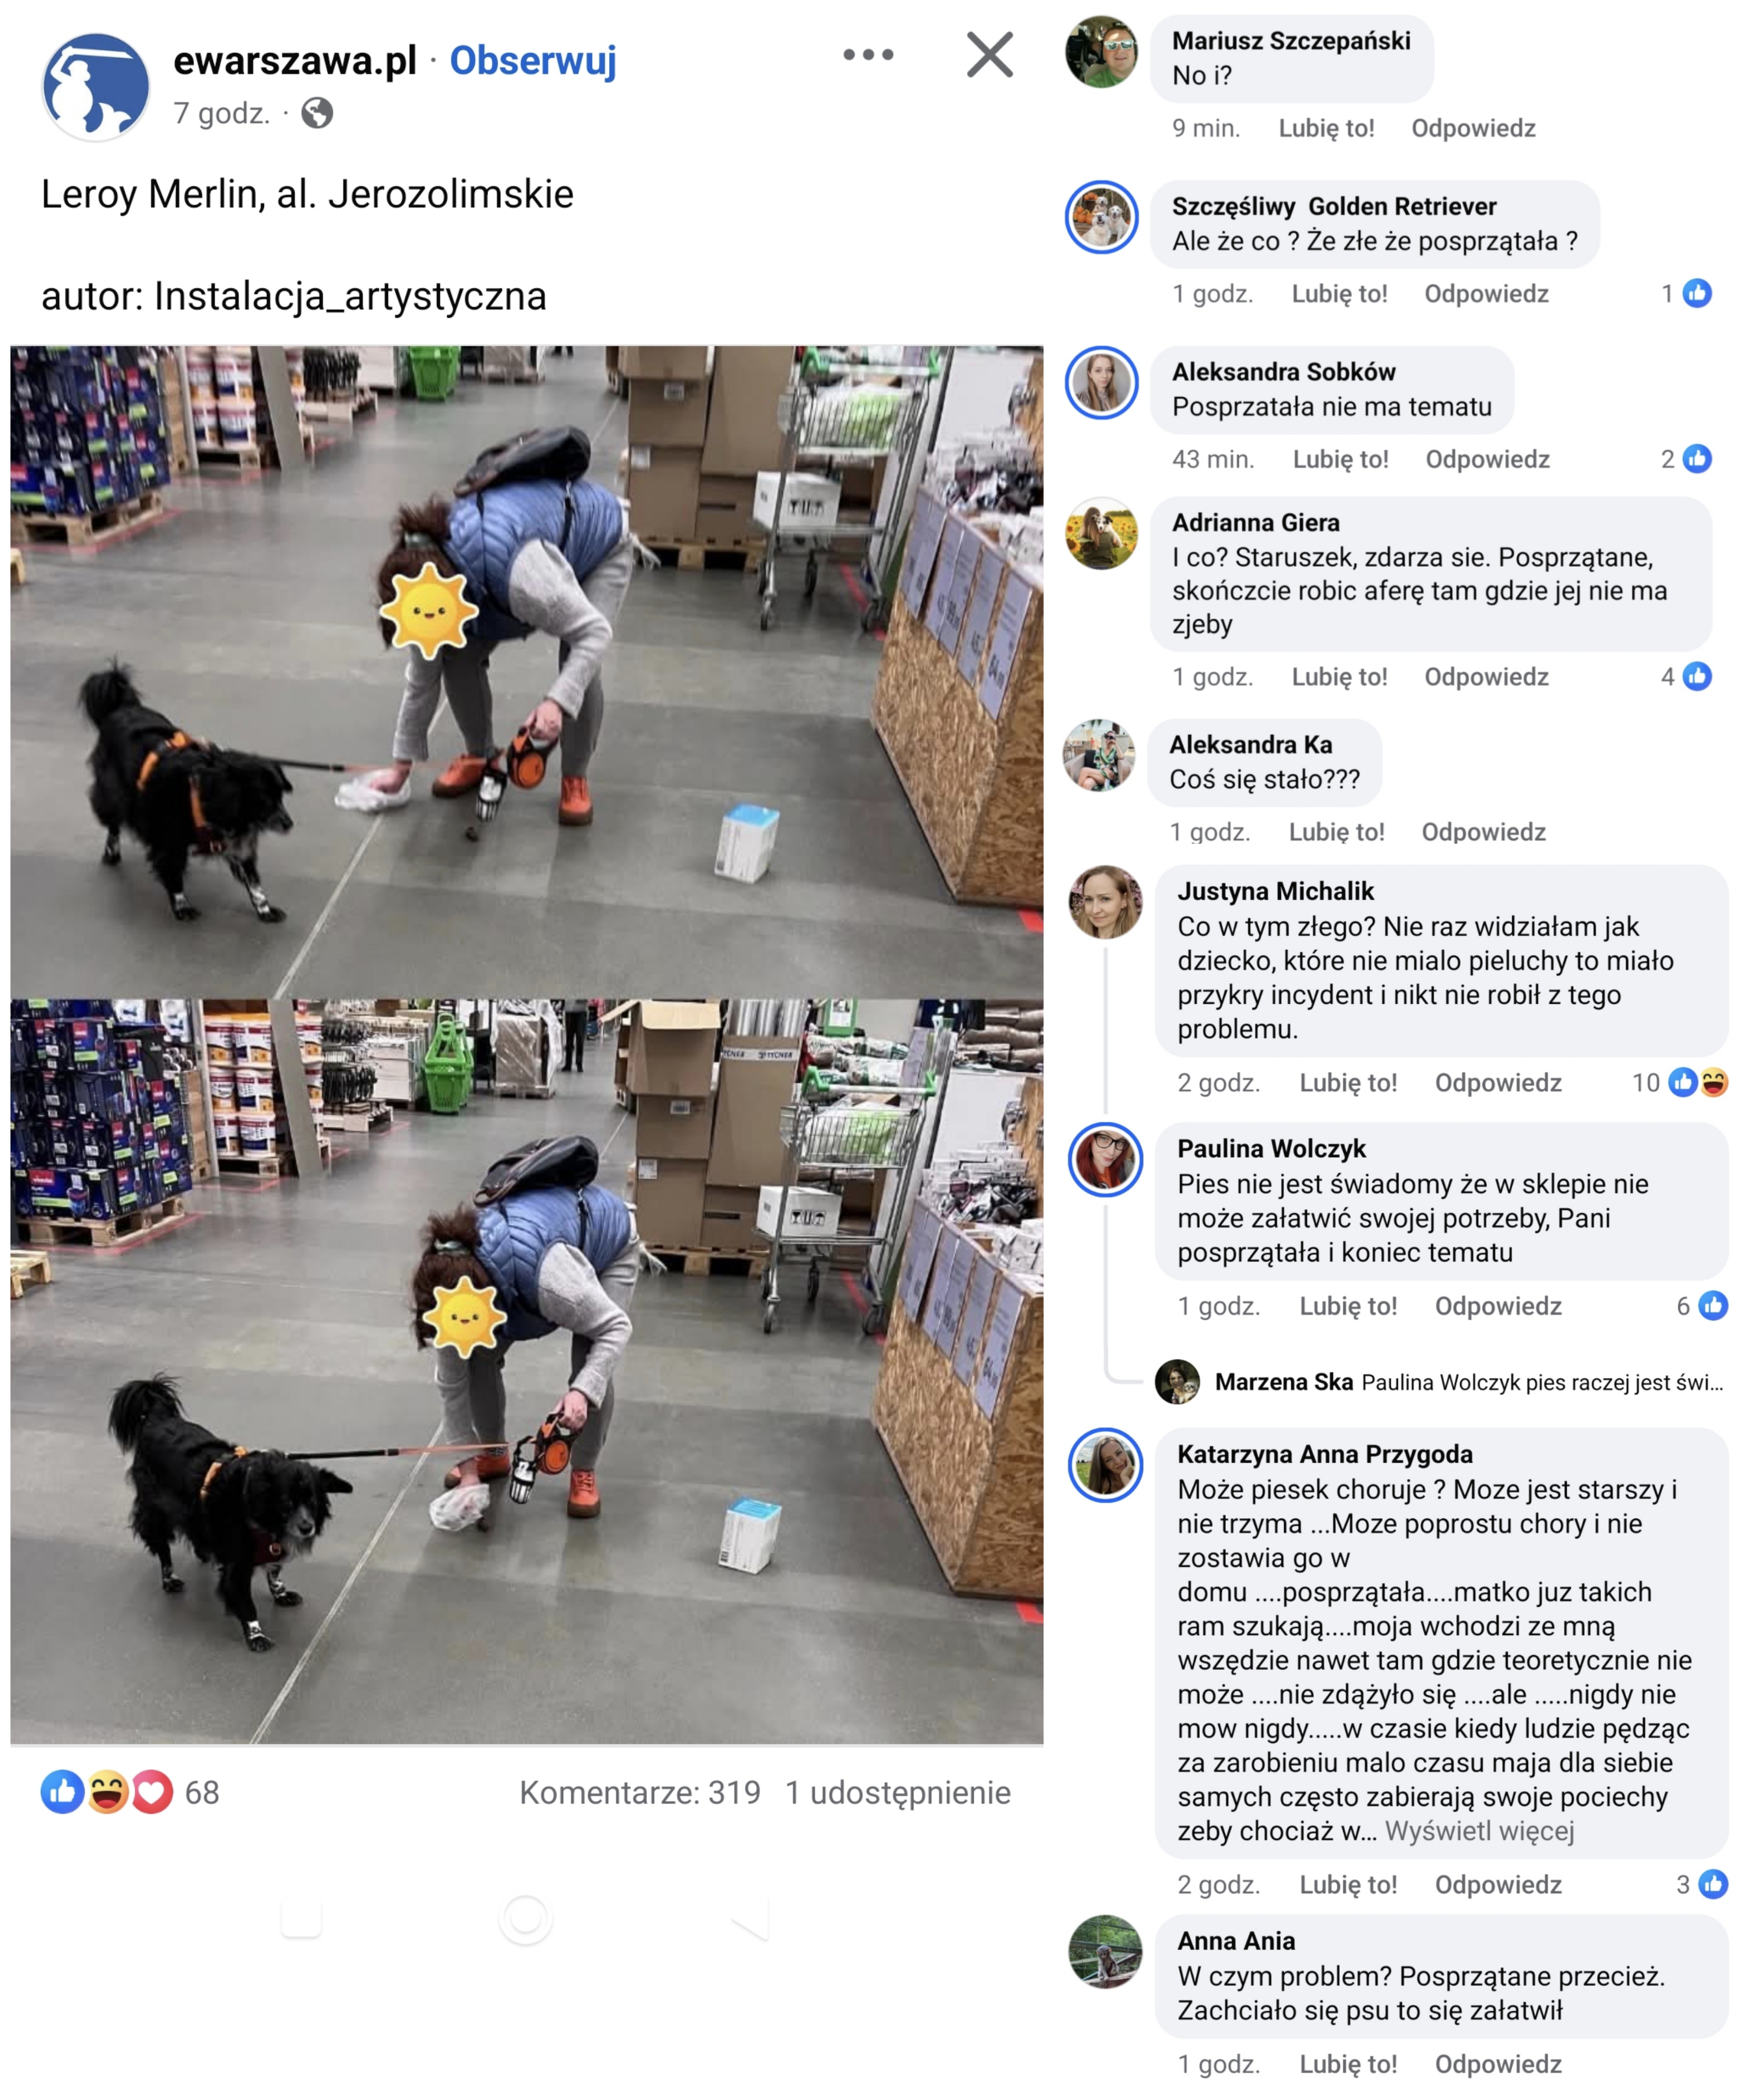Open the post reaction emojis summary
The height and width of the screenshot is (2091, 1764).
107,1792
